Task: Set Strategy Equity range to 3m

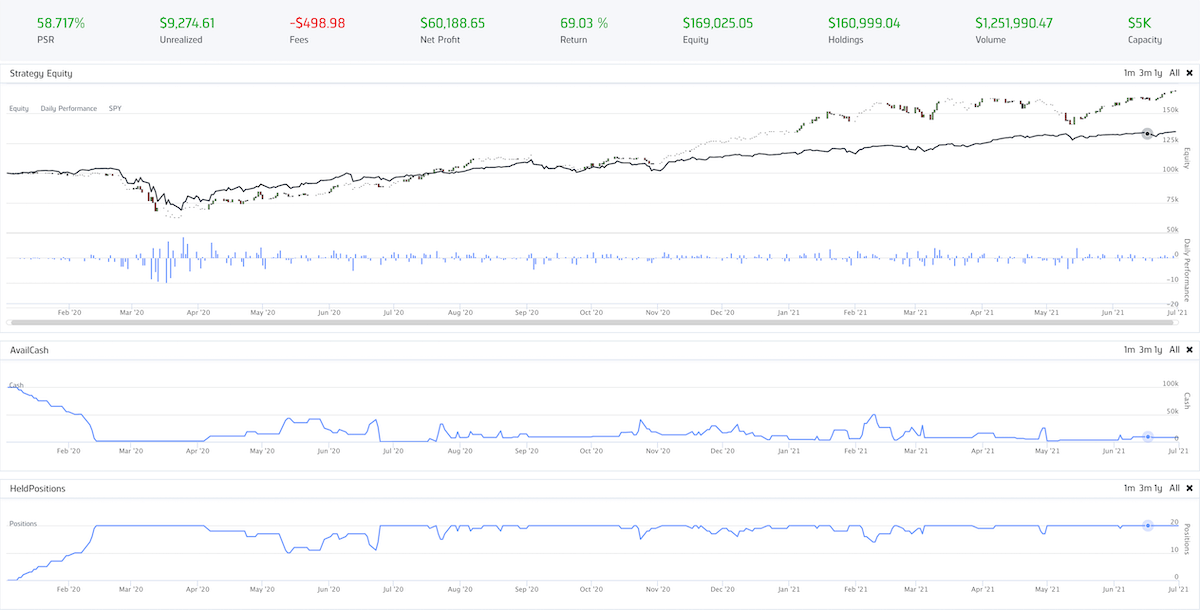Action: tap(1145, 73)
